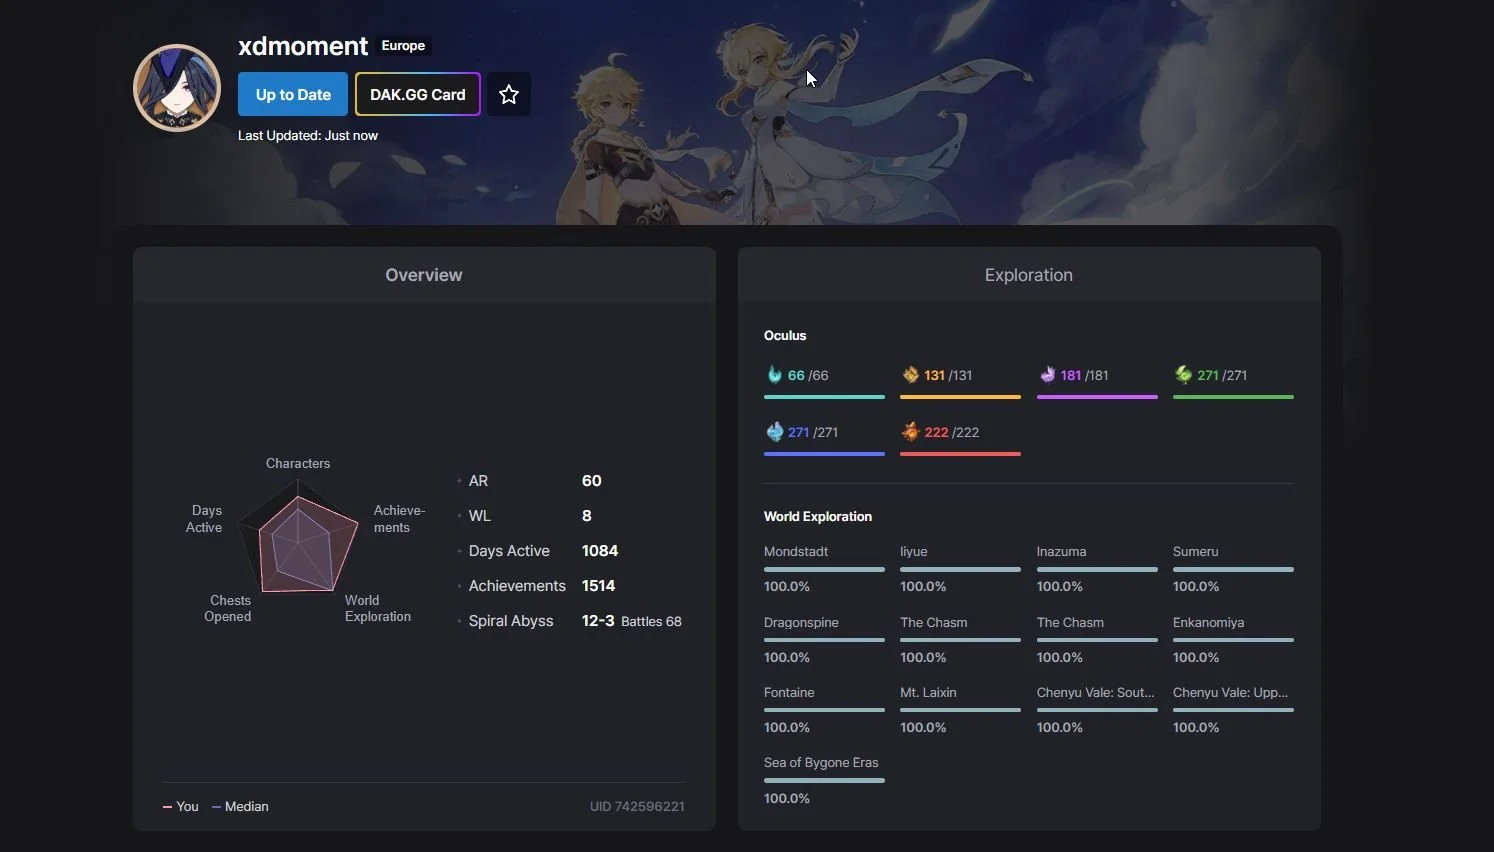The width and height of the screenshot is (1494, 852).
Task: Click the Anemoculus icon beside 66/66
Action: [774, 375]
